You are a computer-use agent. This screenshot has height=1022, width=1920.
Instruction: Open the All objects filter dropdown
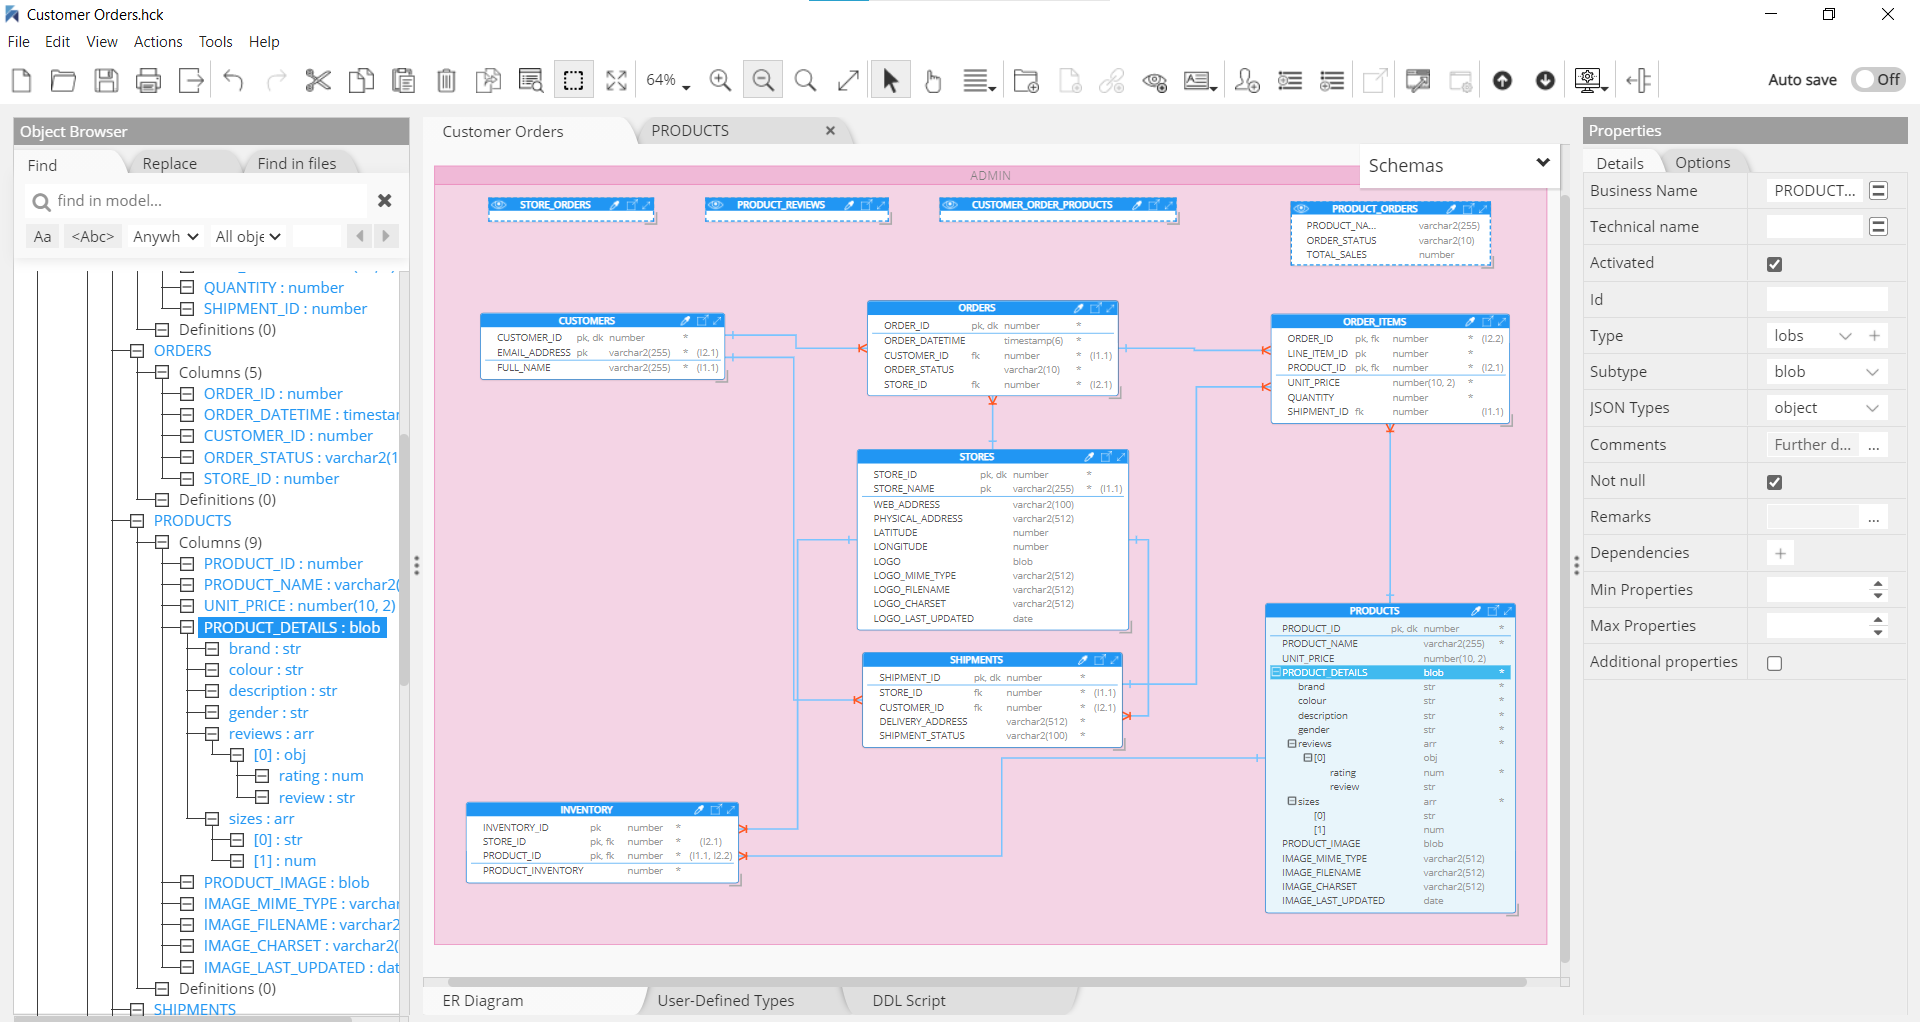248,237
